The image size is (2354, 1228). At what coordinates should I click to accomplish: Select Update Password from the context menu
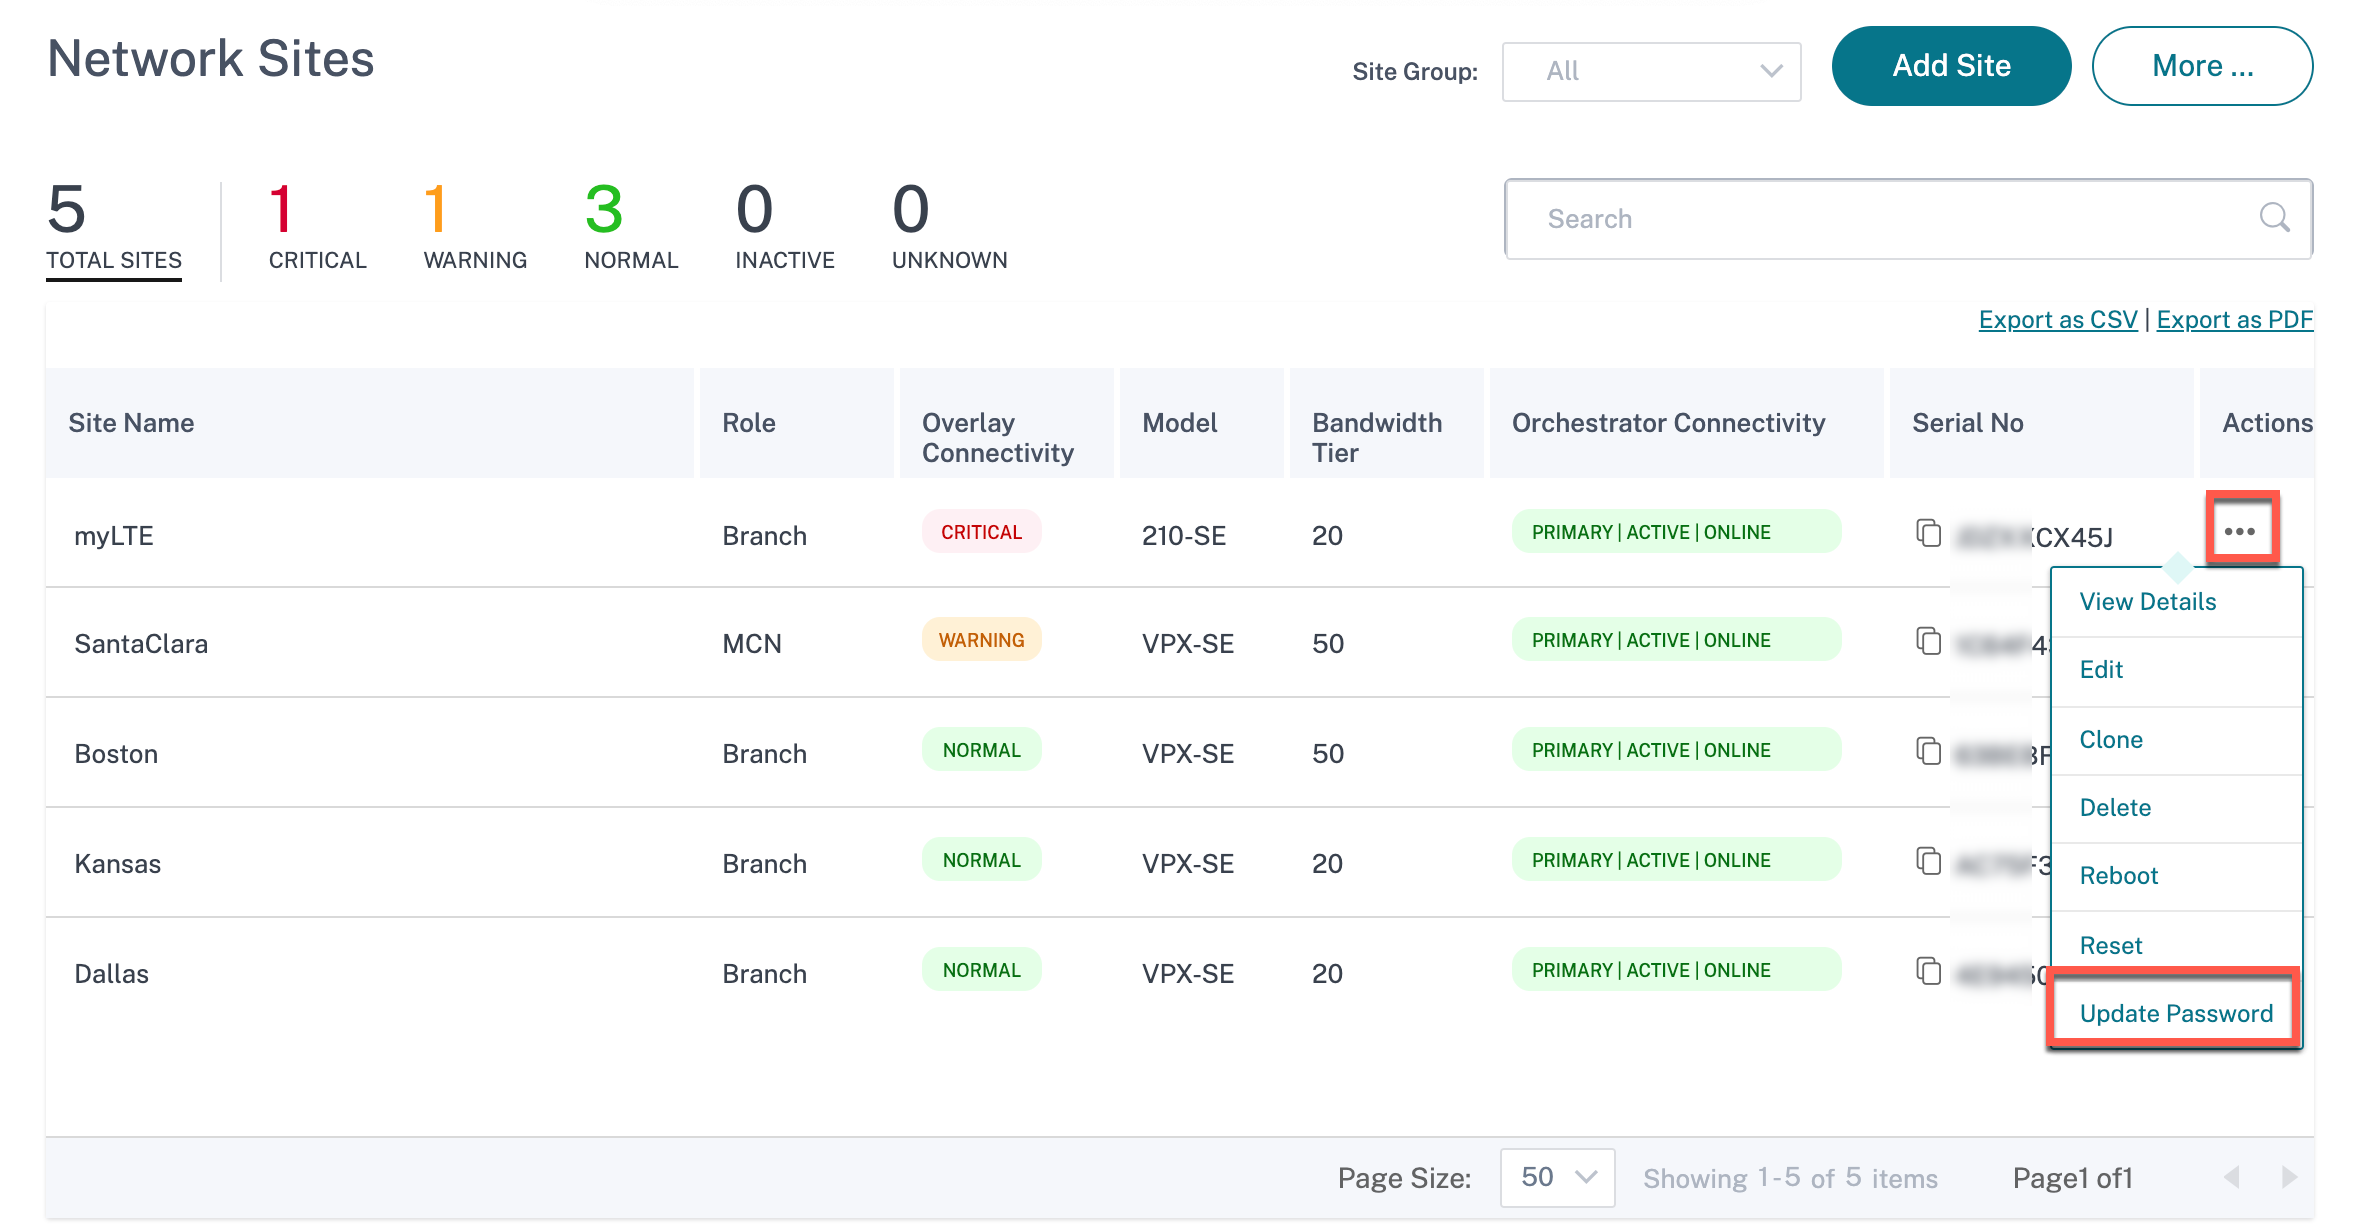2177,1013
